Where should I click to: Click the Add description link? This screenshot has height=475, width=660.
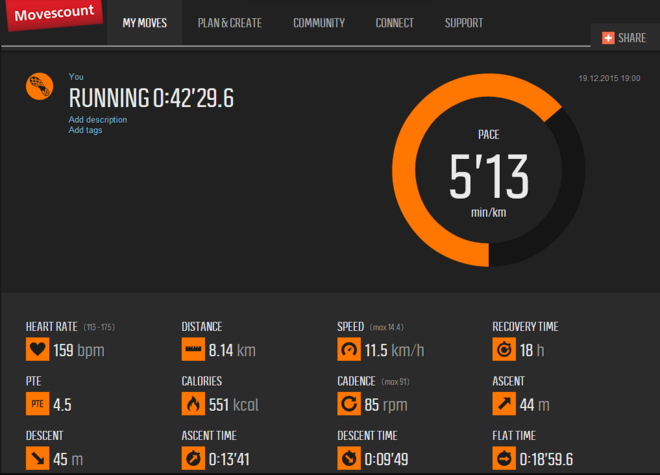click(98, 120)
